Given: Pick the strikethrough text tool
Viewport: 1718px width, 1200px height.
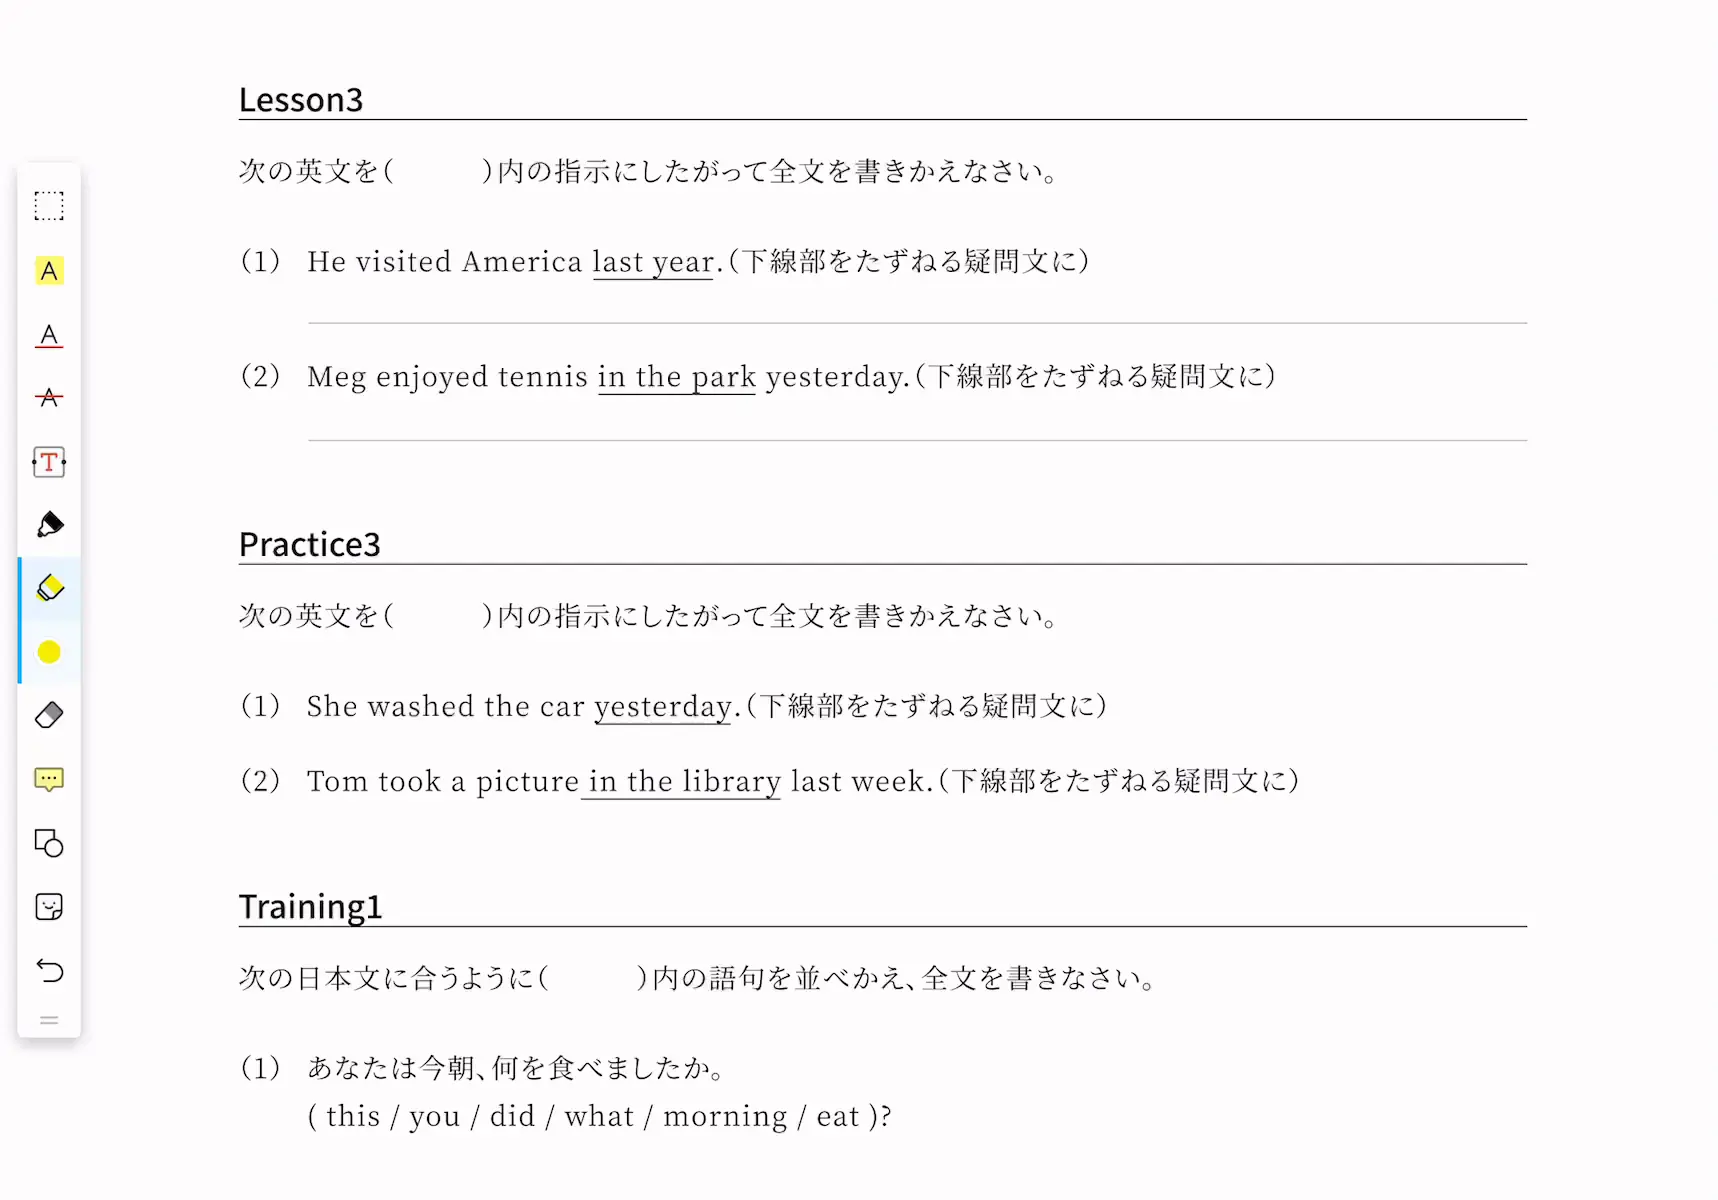Looking at the screenshot, I should click(x=49, y=398).
